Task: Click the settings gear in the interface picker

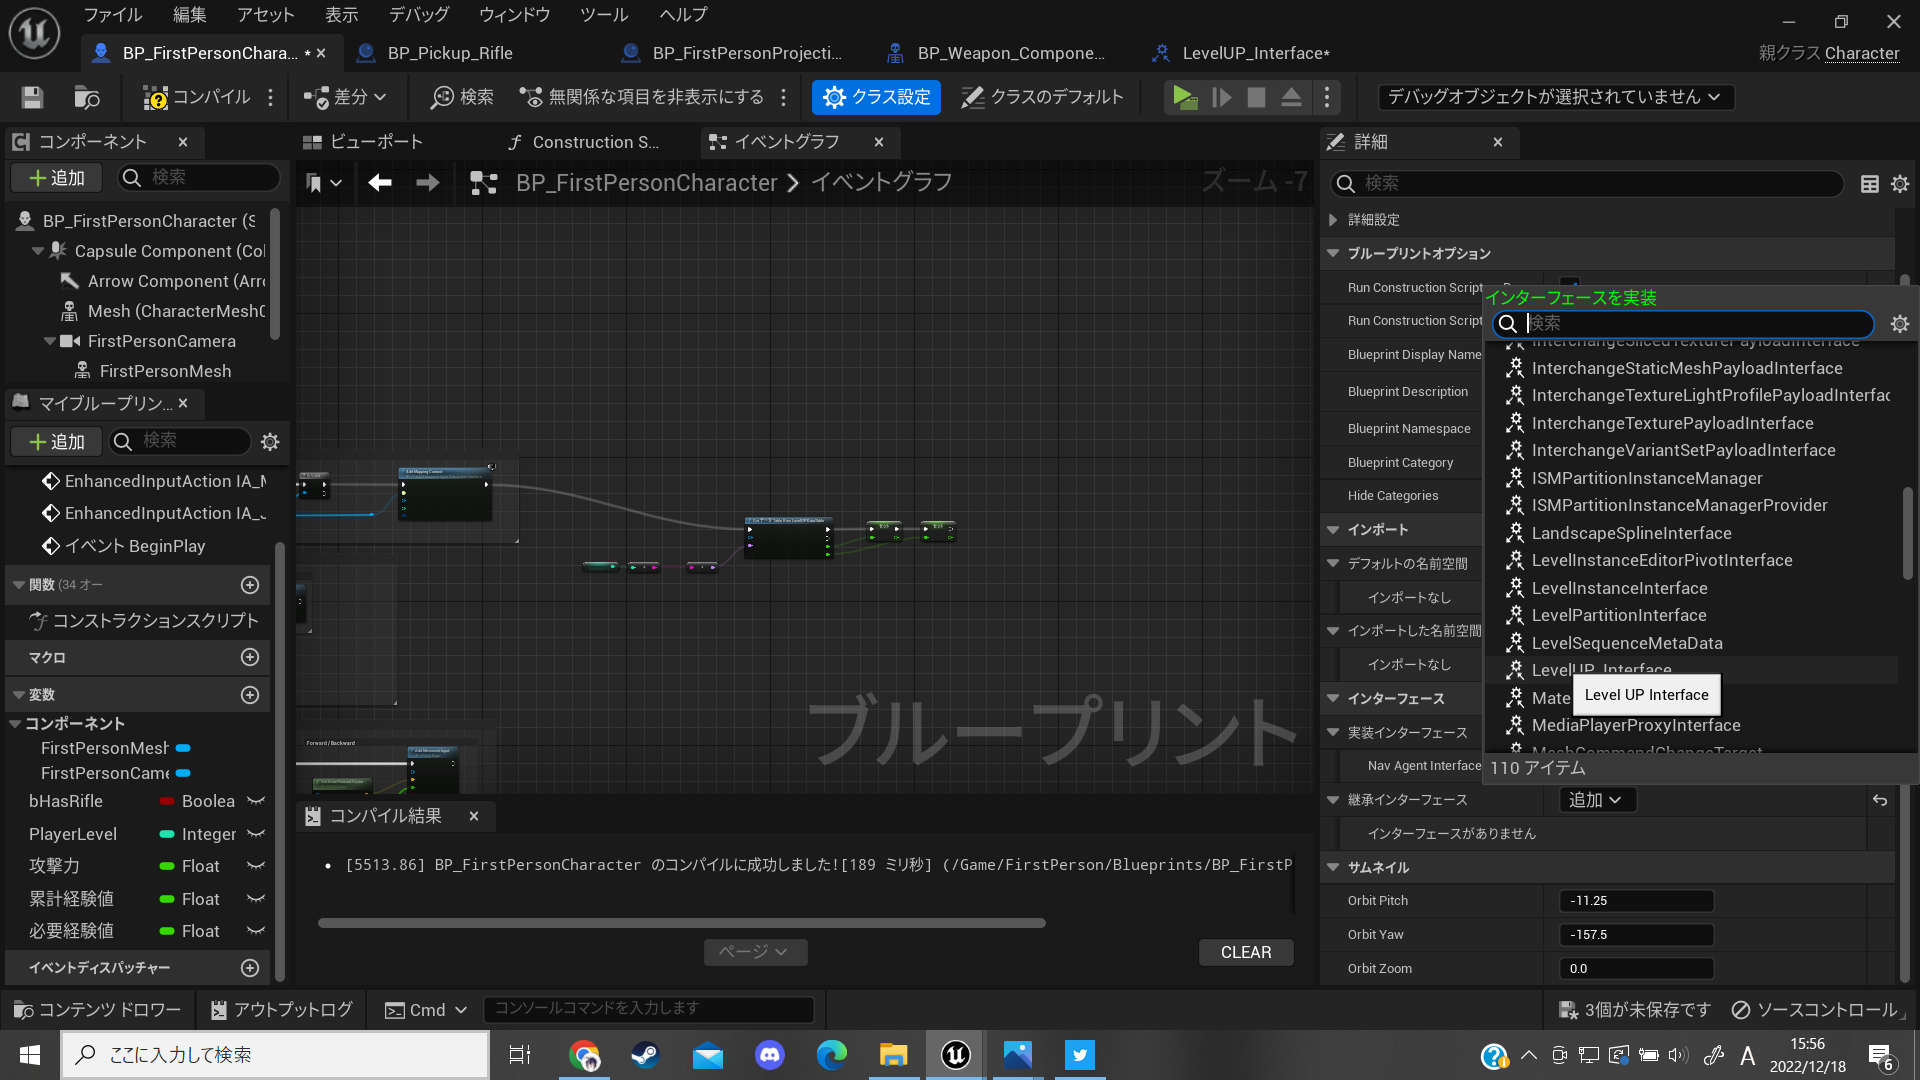Action: [x=1899, y=324]
